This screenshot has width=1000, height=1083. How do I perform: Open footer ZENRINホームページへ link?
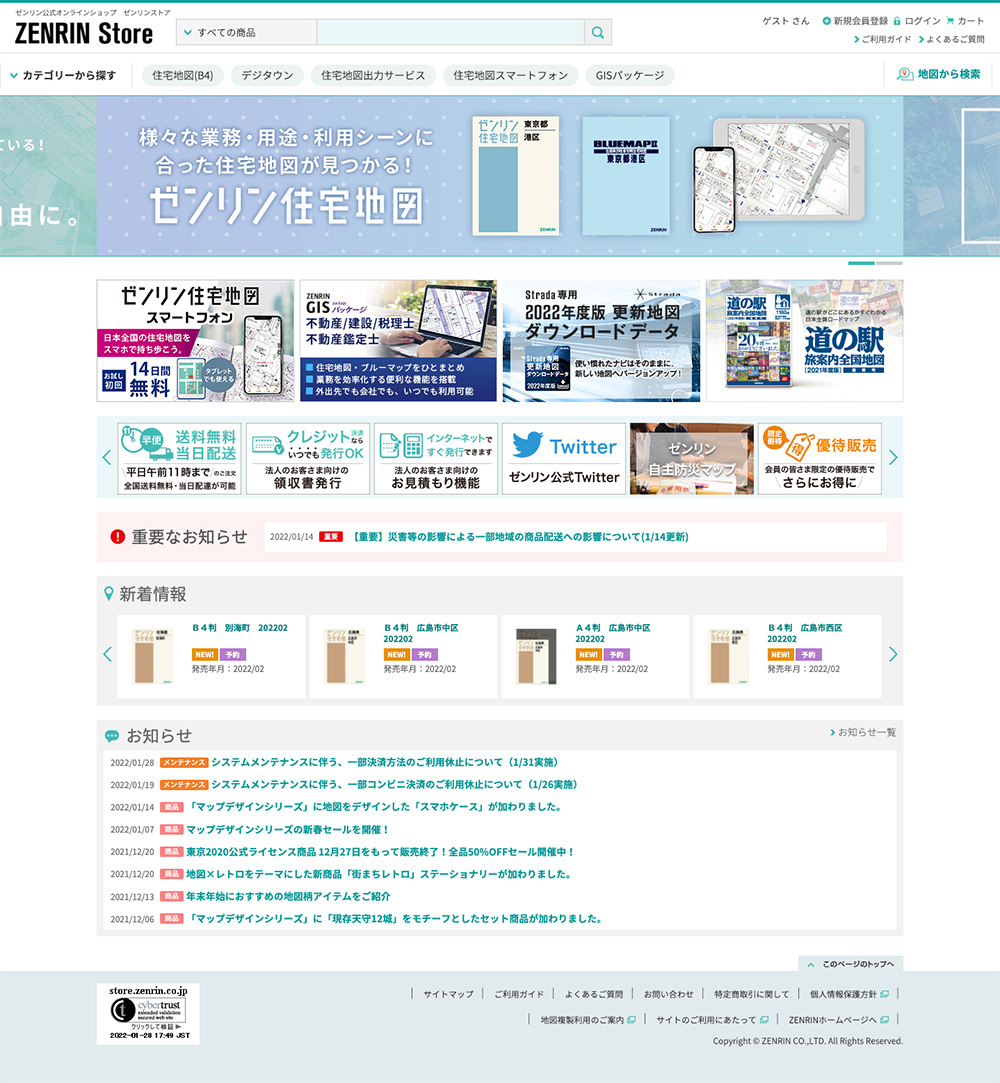click(x=838, y=1019)
